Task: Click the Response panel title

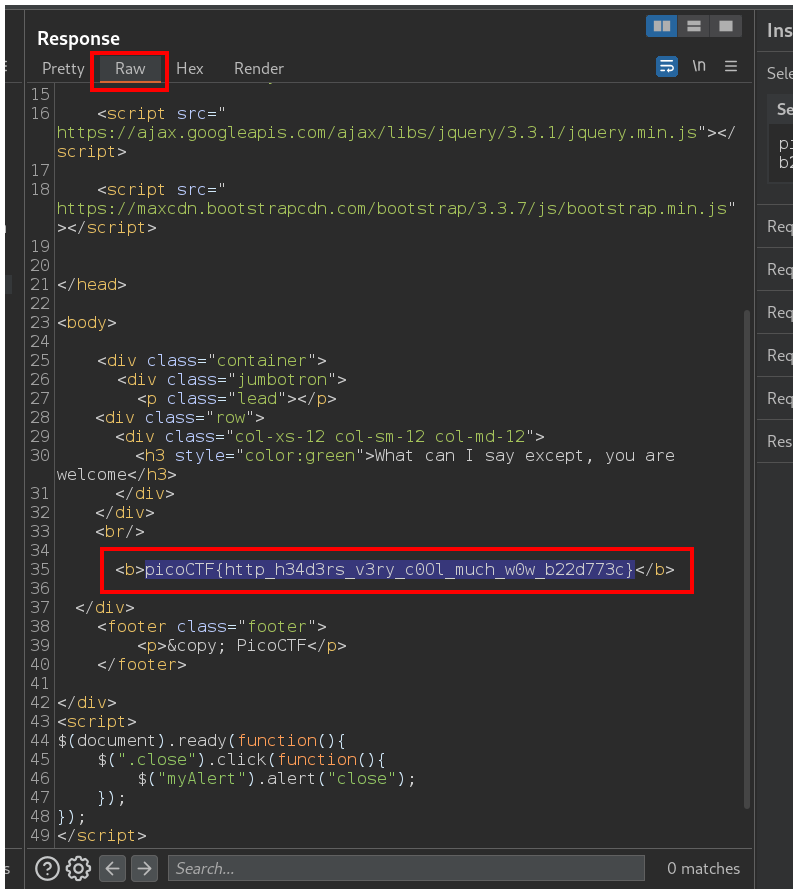Action: click(78, 39)
